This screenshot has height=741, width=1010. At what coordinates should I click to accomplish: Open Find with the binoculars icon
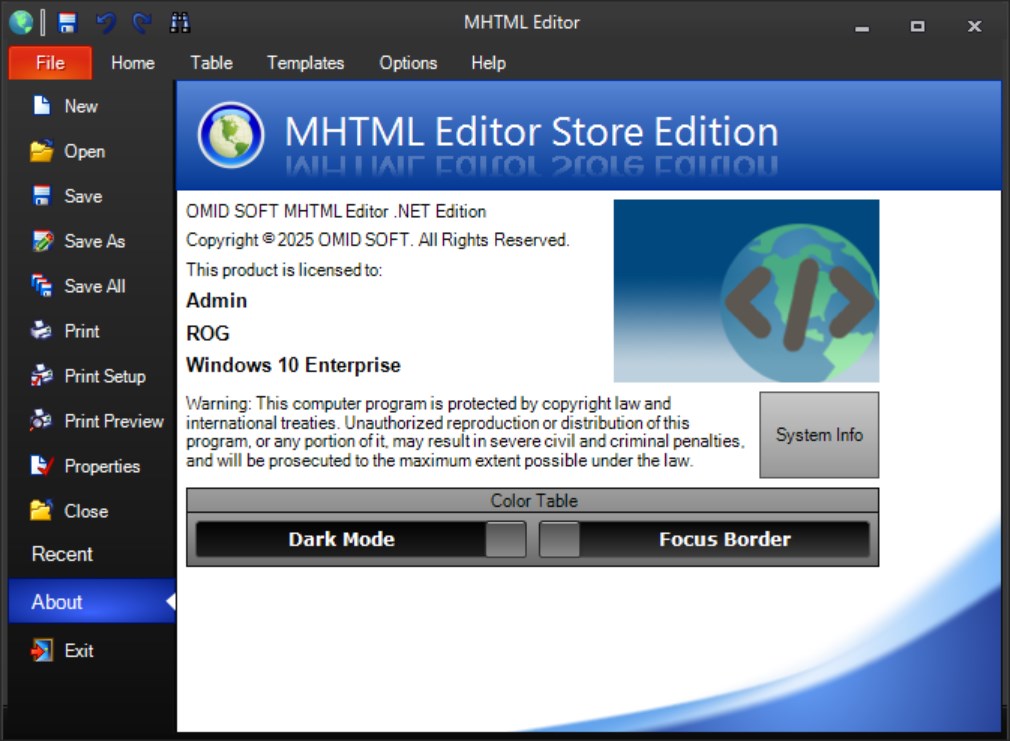pos(180,23)
